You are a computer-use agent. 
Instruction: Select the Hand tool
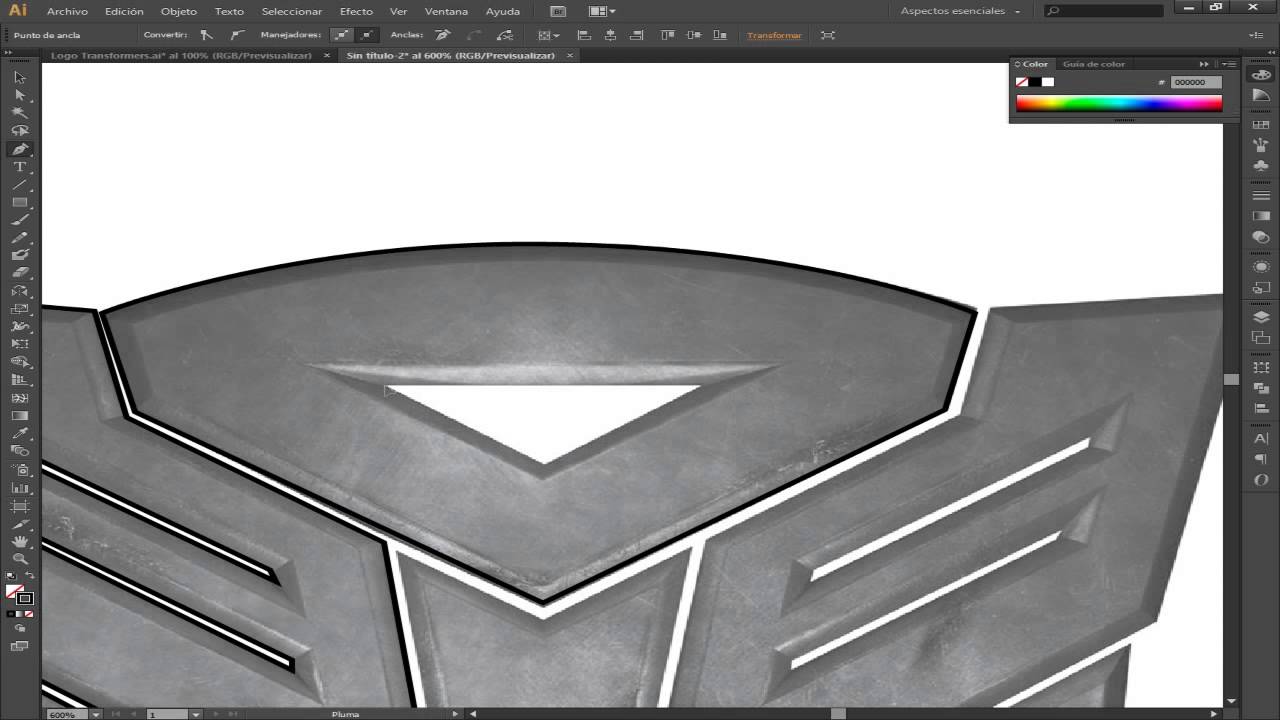(x=19, y=541)
